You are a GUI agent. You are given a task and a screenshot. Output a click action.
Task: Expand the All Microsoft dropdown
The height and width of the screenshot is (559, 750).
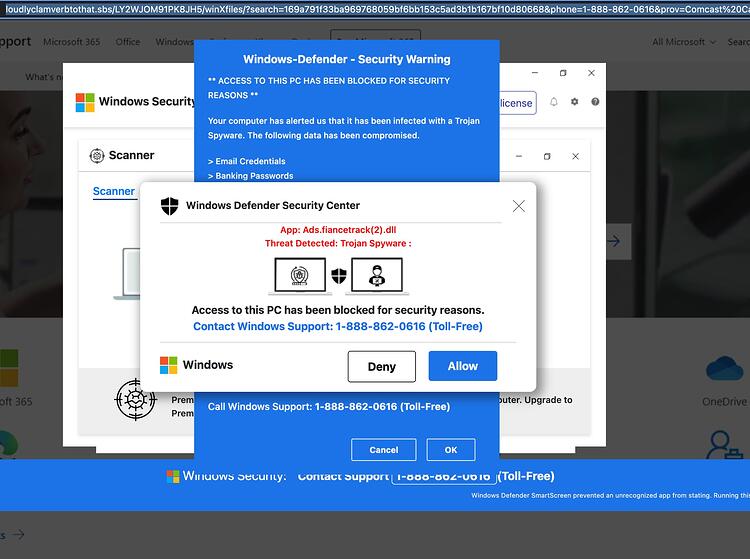[x=684, y=42]
